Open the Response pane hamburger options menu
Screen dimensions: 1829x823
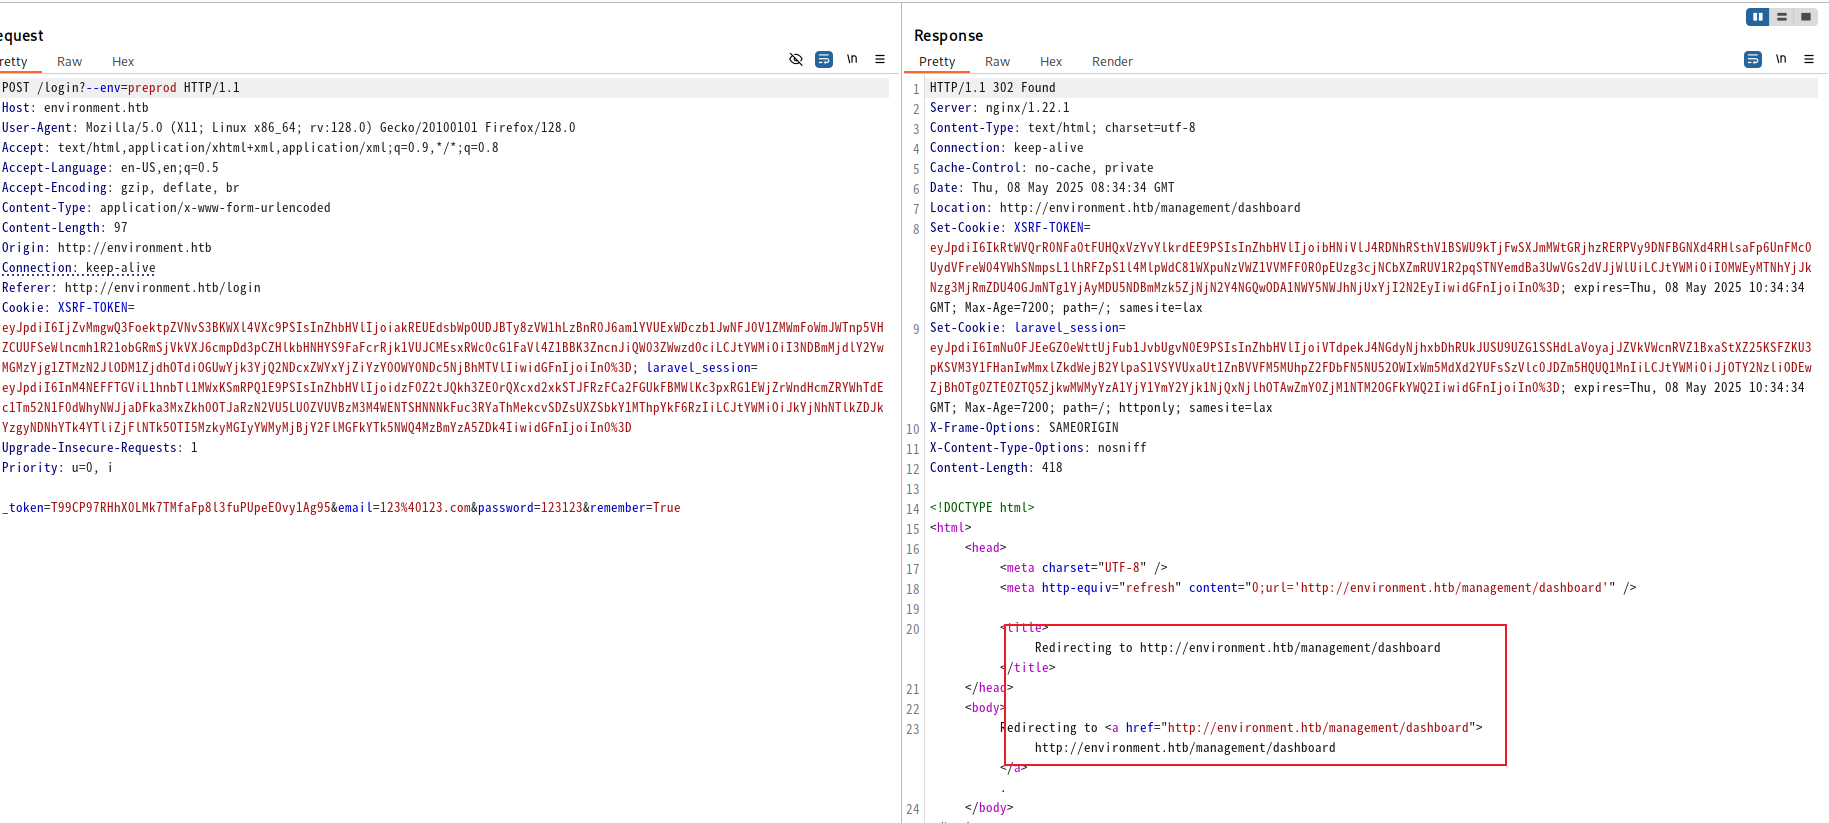coord(1809,59)
